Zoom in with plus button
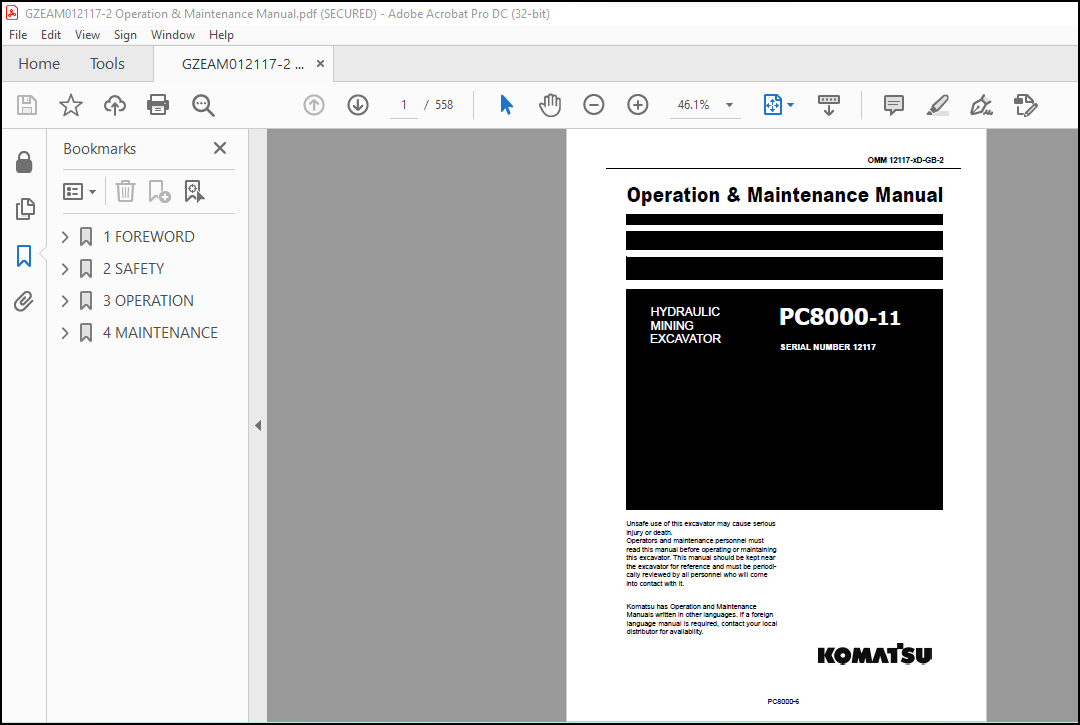1080x725 pixels. (638, 105)
